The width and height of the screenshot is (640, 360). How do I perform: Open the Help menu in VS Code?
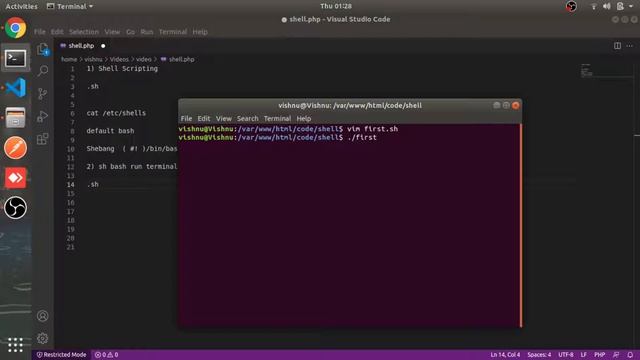click(x=200, y=32)
